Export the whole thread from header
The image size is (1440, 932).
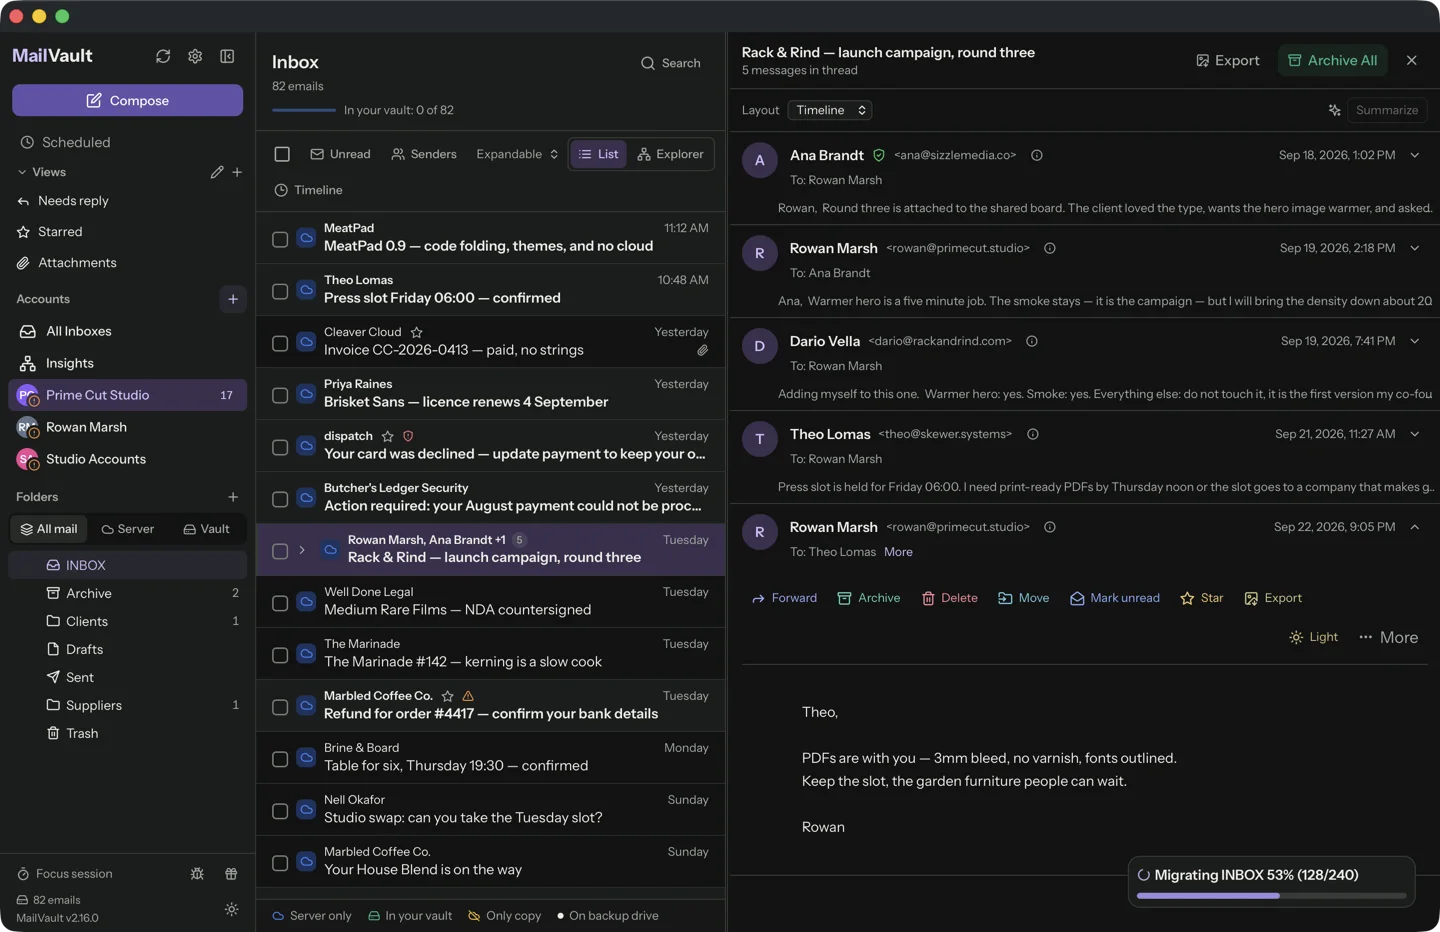click(x=1228, y=60)
